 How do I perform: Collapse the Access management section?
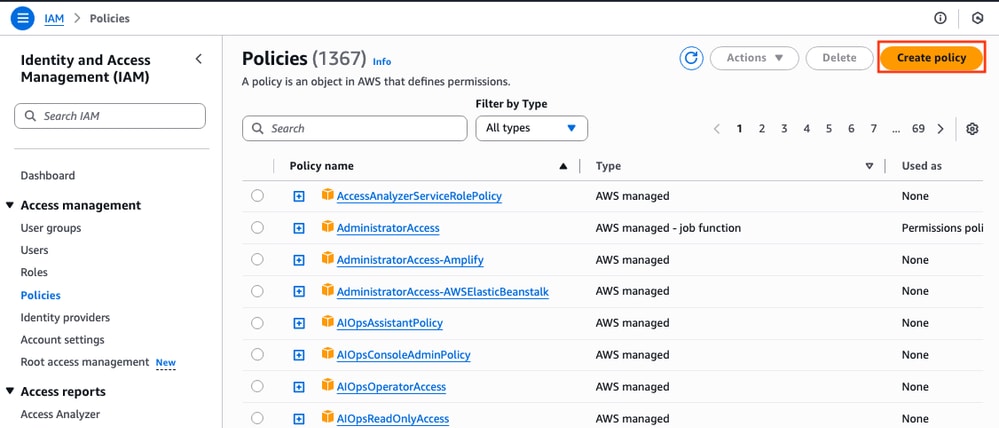[10, 205]
